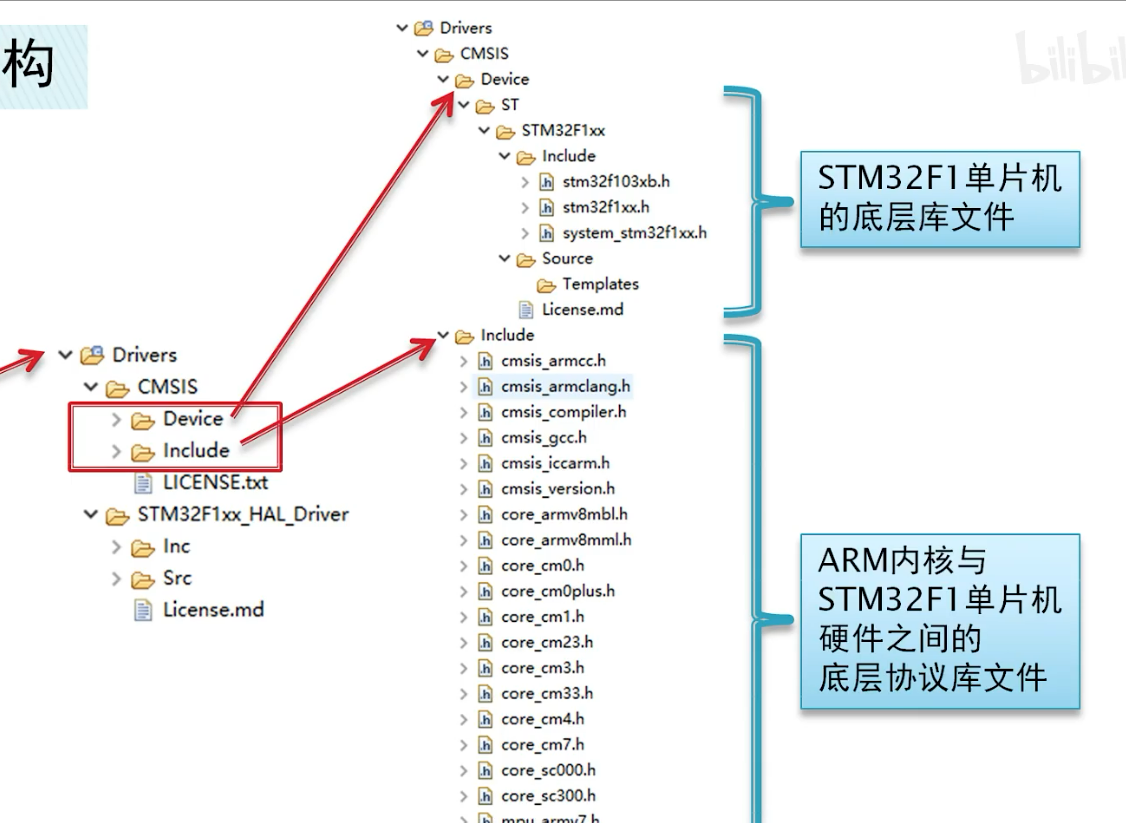Screen dimensions: 1126x823
Task: Collapse the STM32F1xx_HAL_Driver folder
Action: pos(90,515)
